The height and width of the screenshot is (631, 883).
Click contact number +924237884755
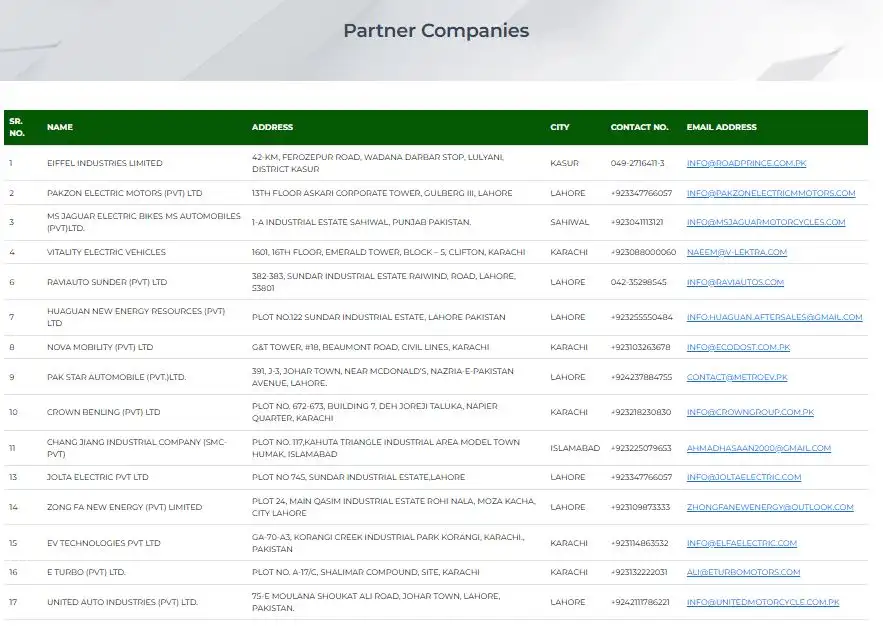click(641, 377)
